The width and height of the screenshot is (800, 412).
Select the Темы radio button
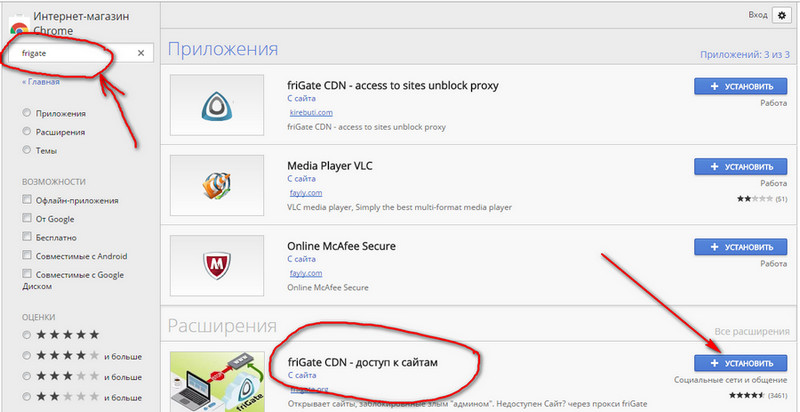[27, 150]
